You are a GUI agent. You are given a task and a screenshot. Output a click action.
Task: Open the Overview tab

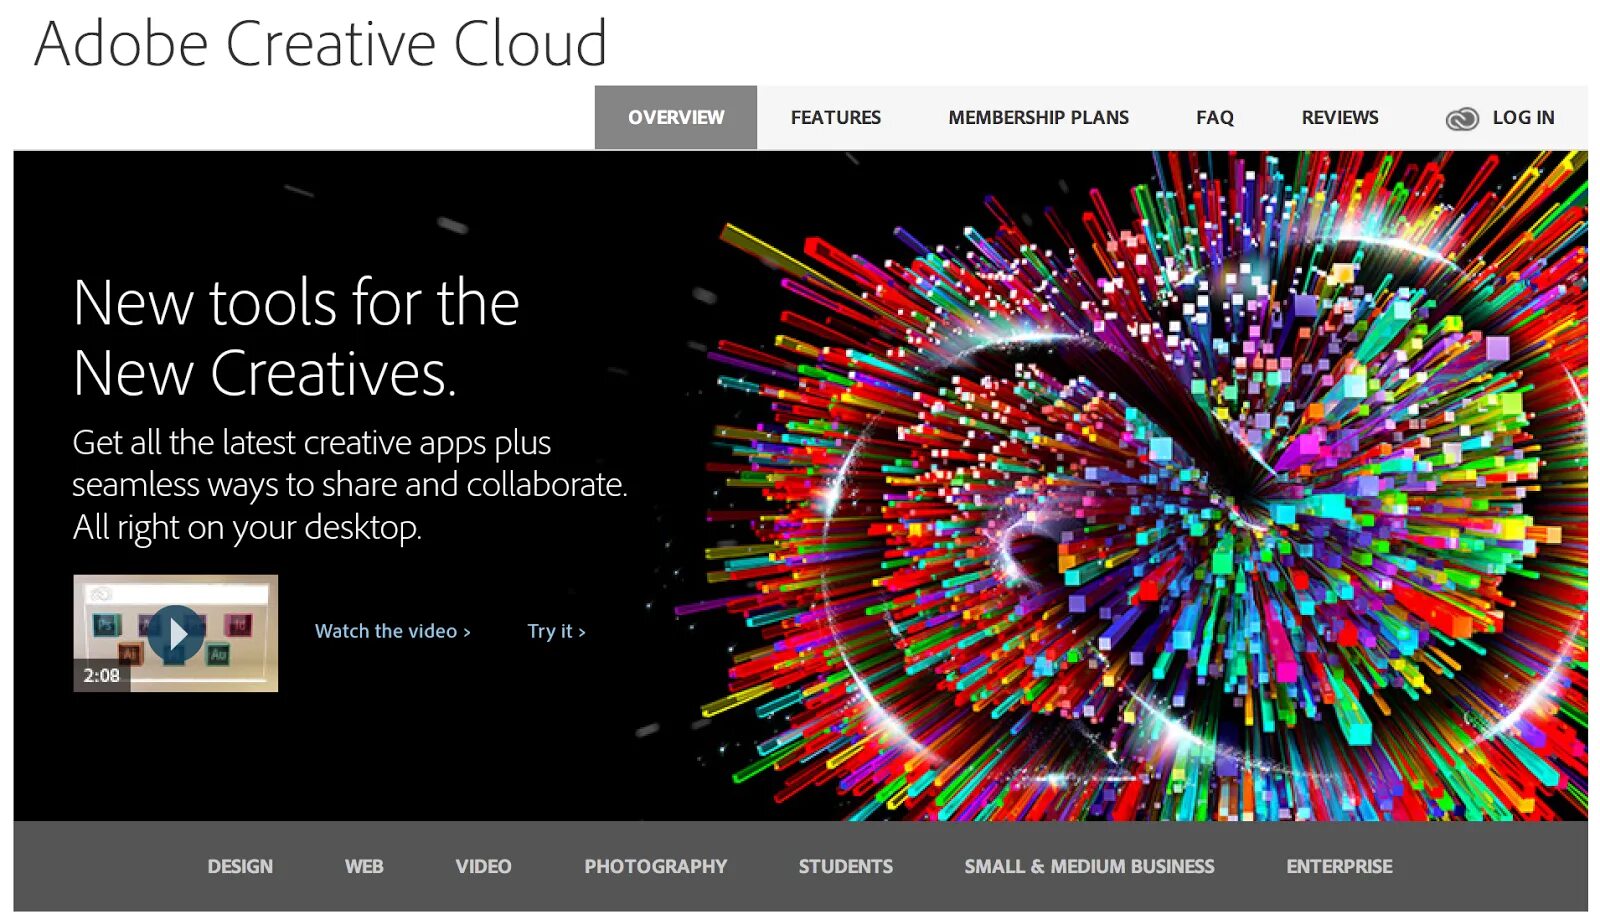(676, 117)
